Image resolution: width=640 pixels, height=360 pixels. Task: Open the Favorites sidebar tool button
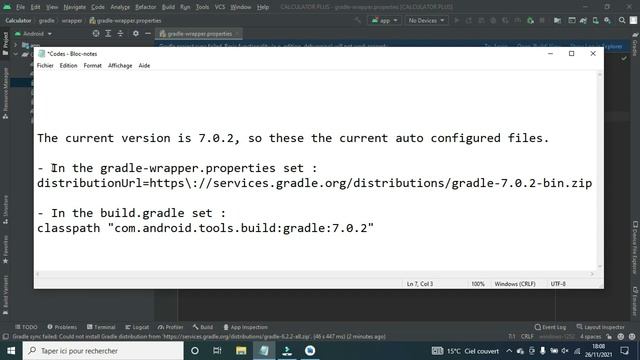[5, 249]
